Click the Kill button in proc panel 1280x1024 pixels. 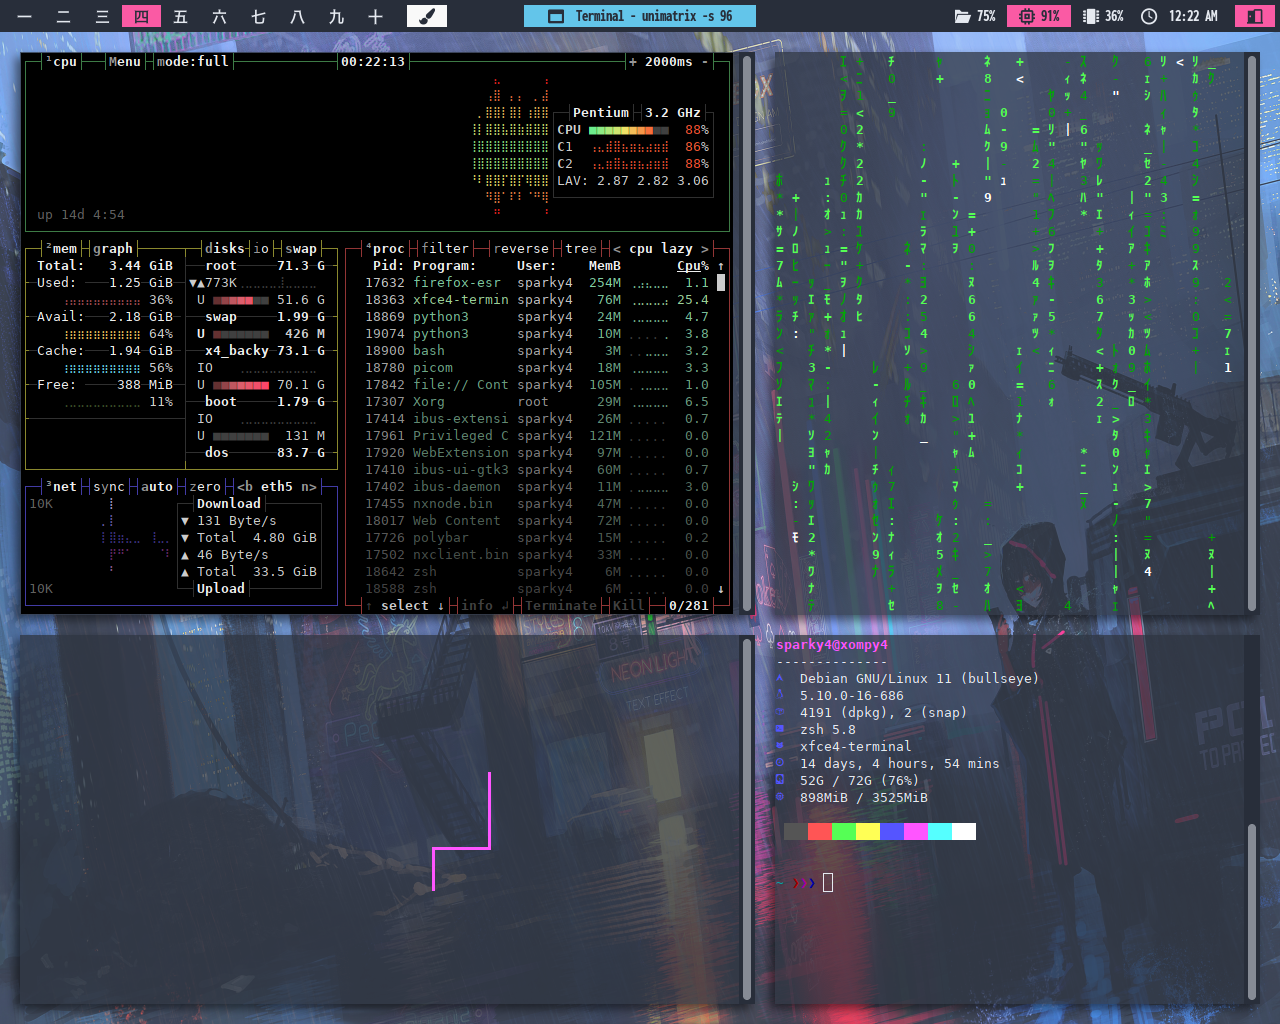pyautogui.click(x=628, y=606)
